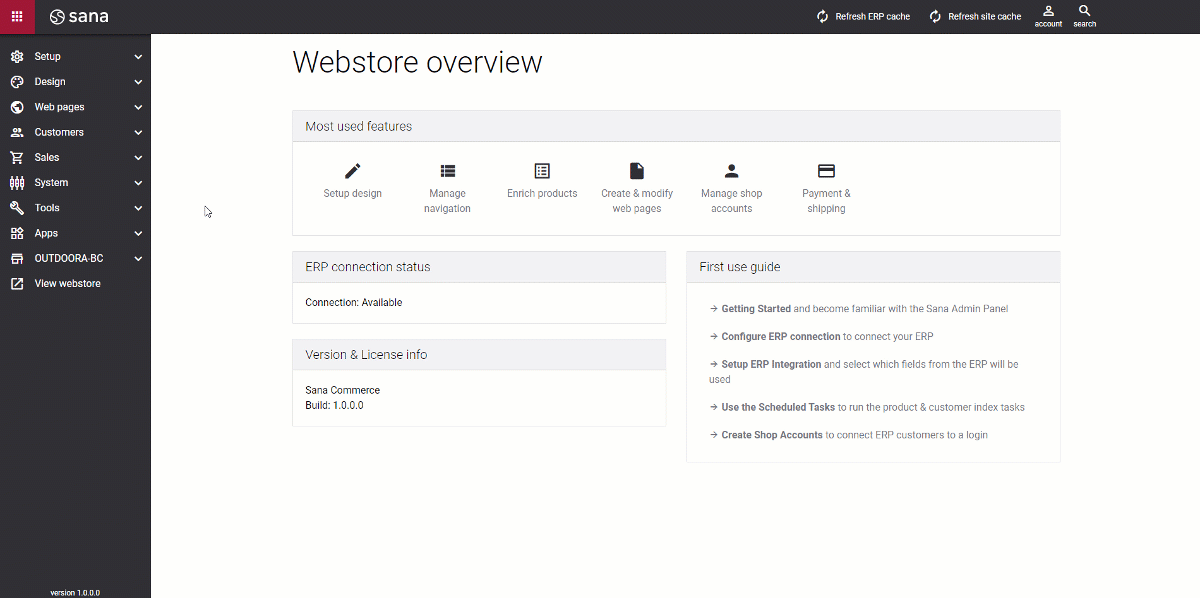Click the Tools wrench icon
This screenshot has width=1200, height=598.
pos(17,208)
